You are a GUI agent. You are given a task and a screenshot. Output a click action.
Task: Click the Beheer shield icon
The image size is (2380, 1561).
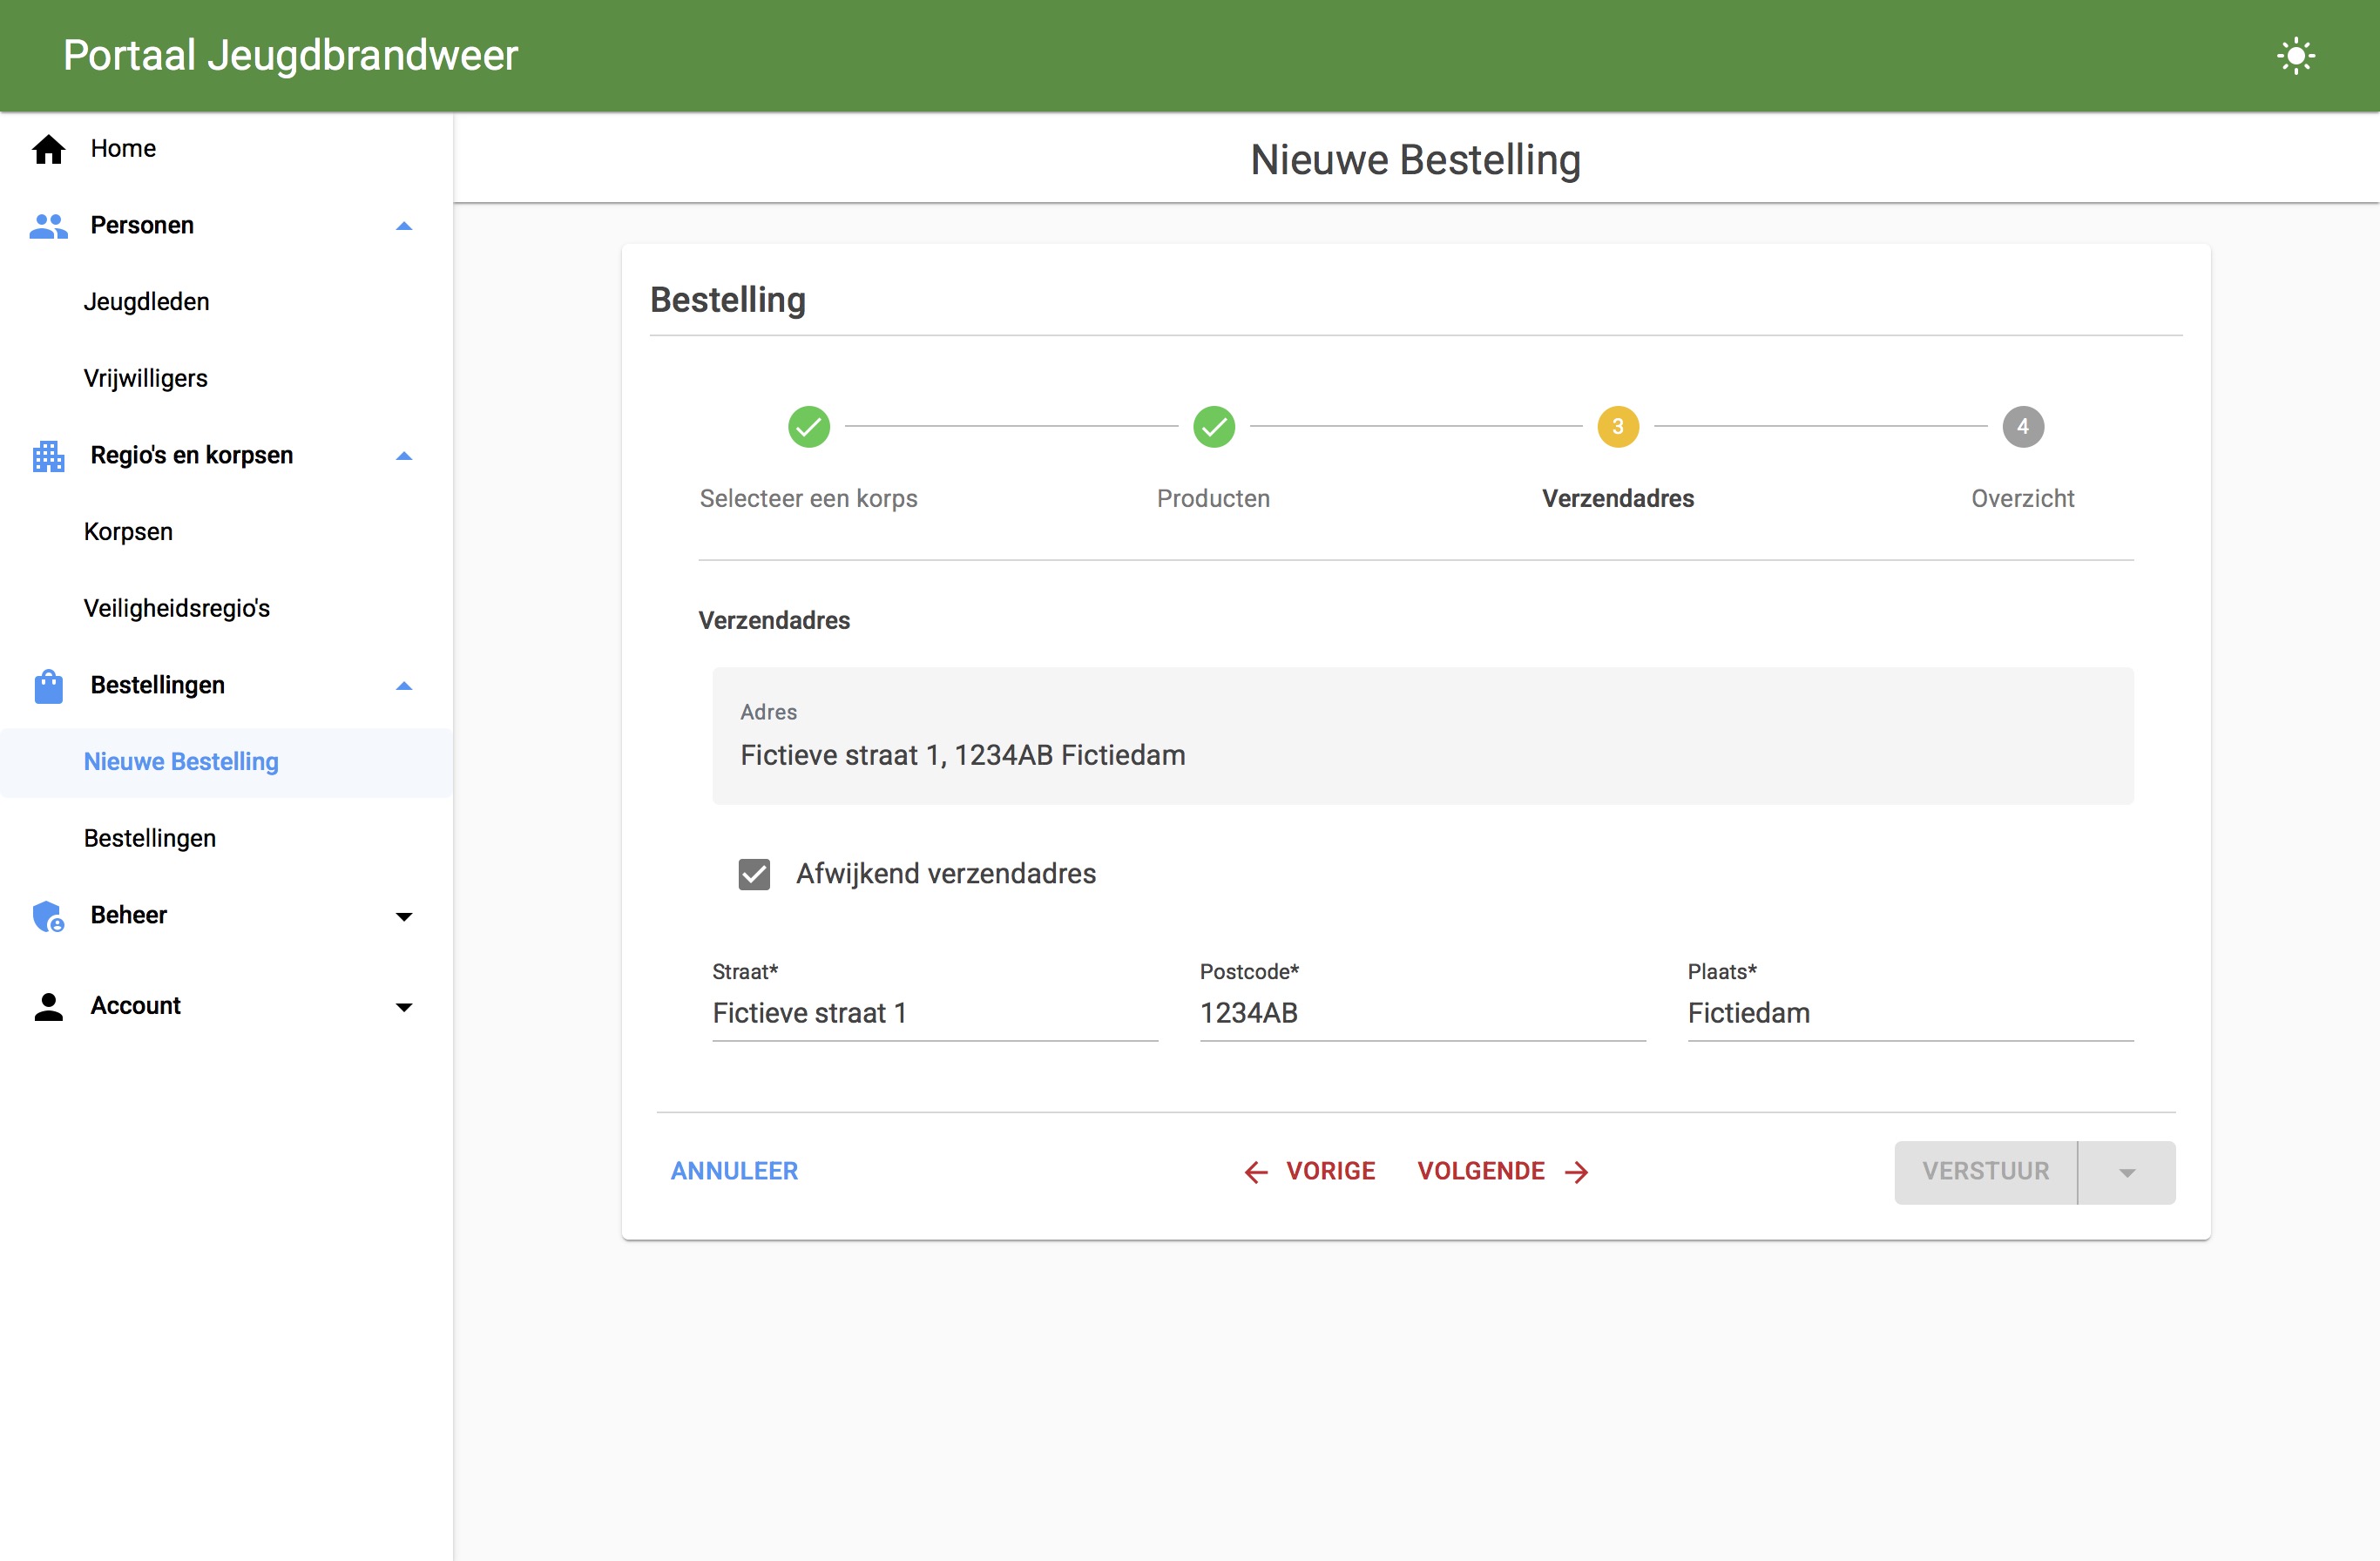pyautogui.click(x=48, y=916)
